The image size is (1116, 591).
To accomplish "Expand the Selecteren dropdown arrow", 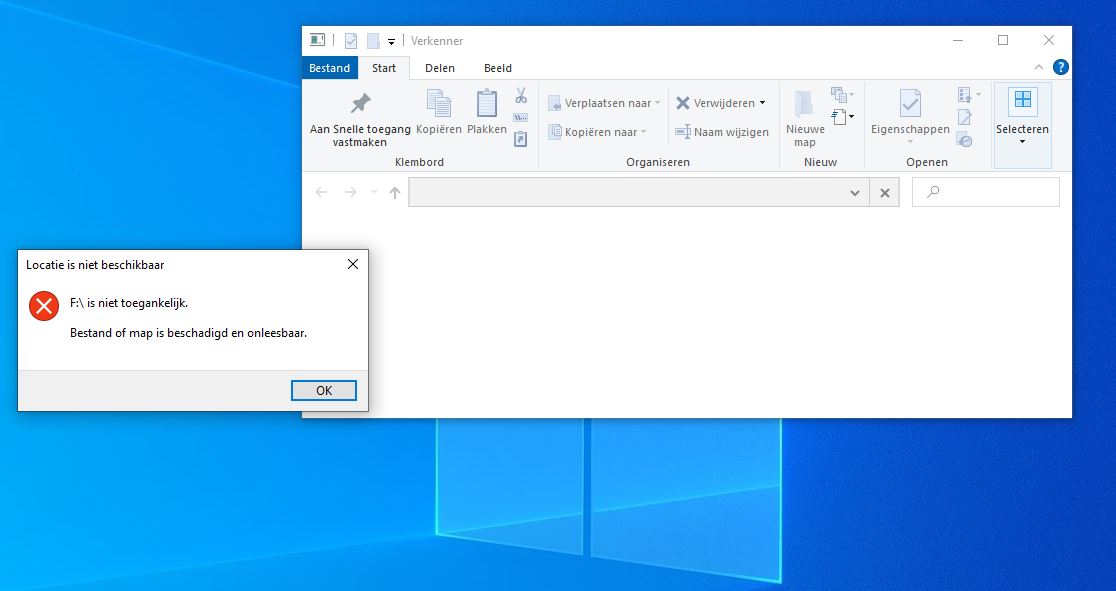I will 1023,142.
